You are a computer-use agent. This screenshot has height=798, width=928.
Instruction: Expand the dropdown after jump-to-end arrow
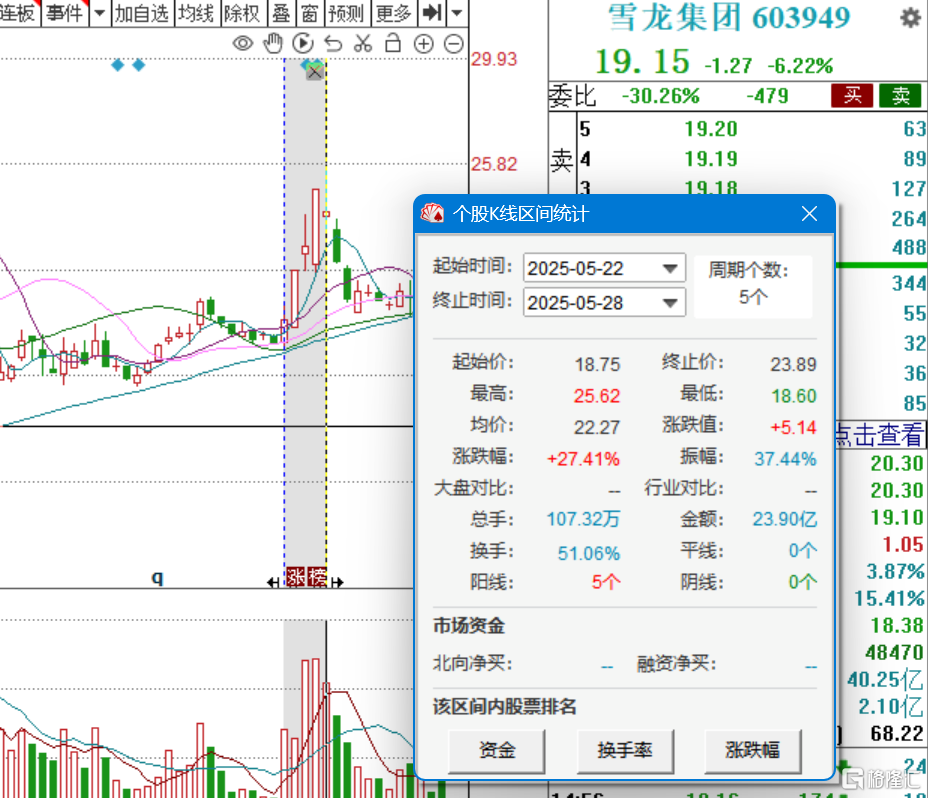click(457, 12)
